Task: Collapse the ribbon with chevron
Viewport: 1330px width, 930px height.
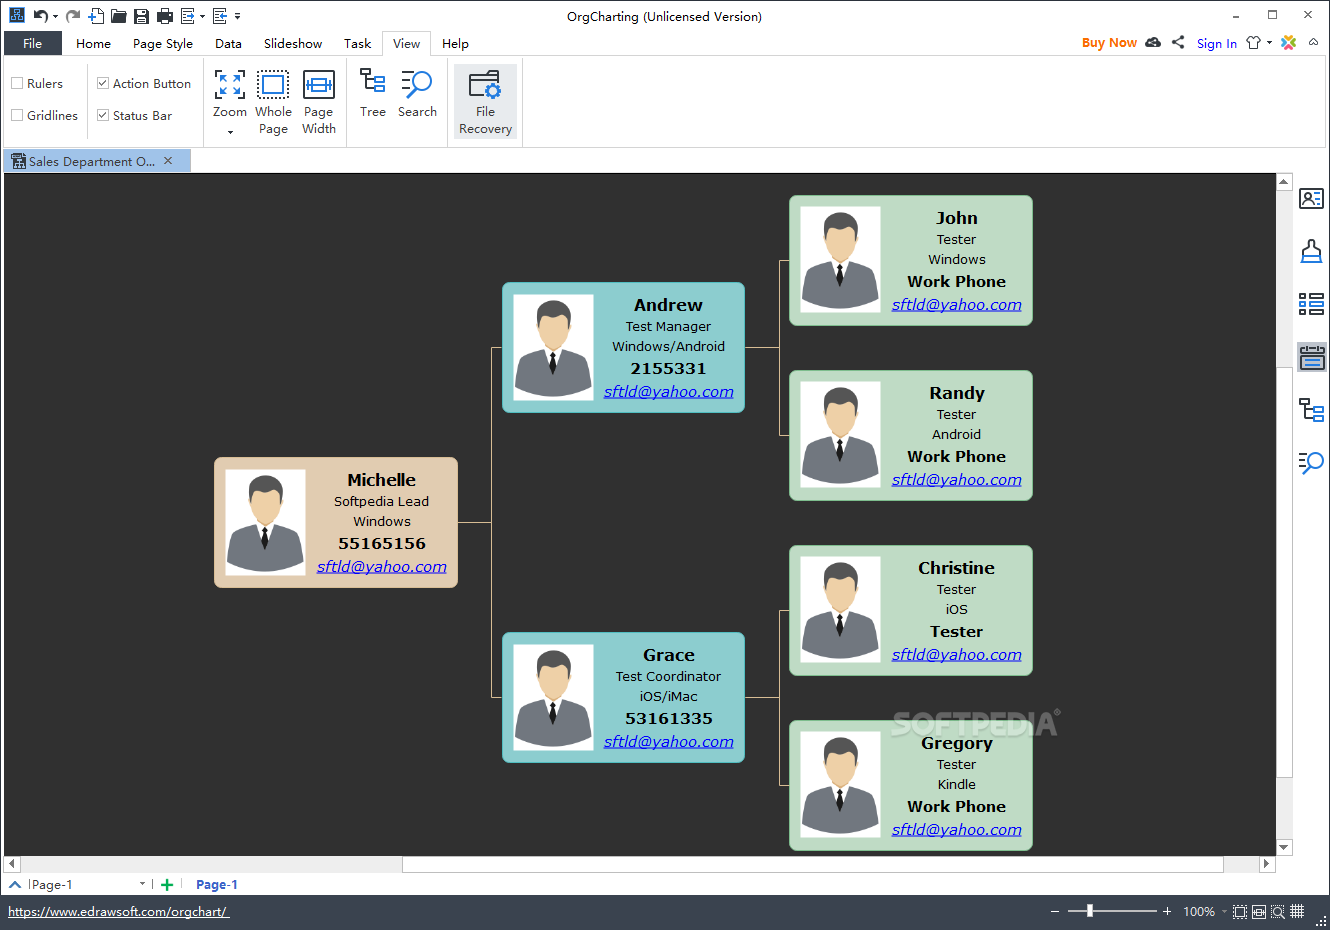Action: coord(1313,42)
